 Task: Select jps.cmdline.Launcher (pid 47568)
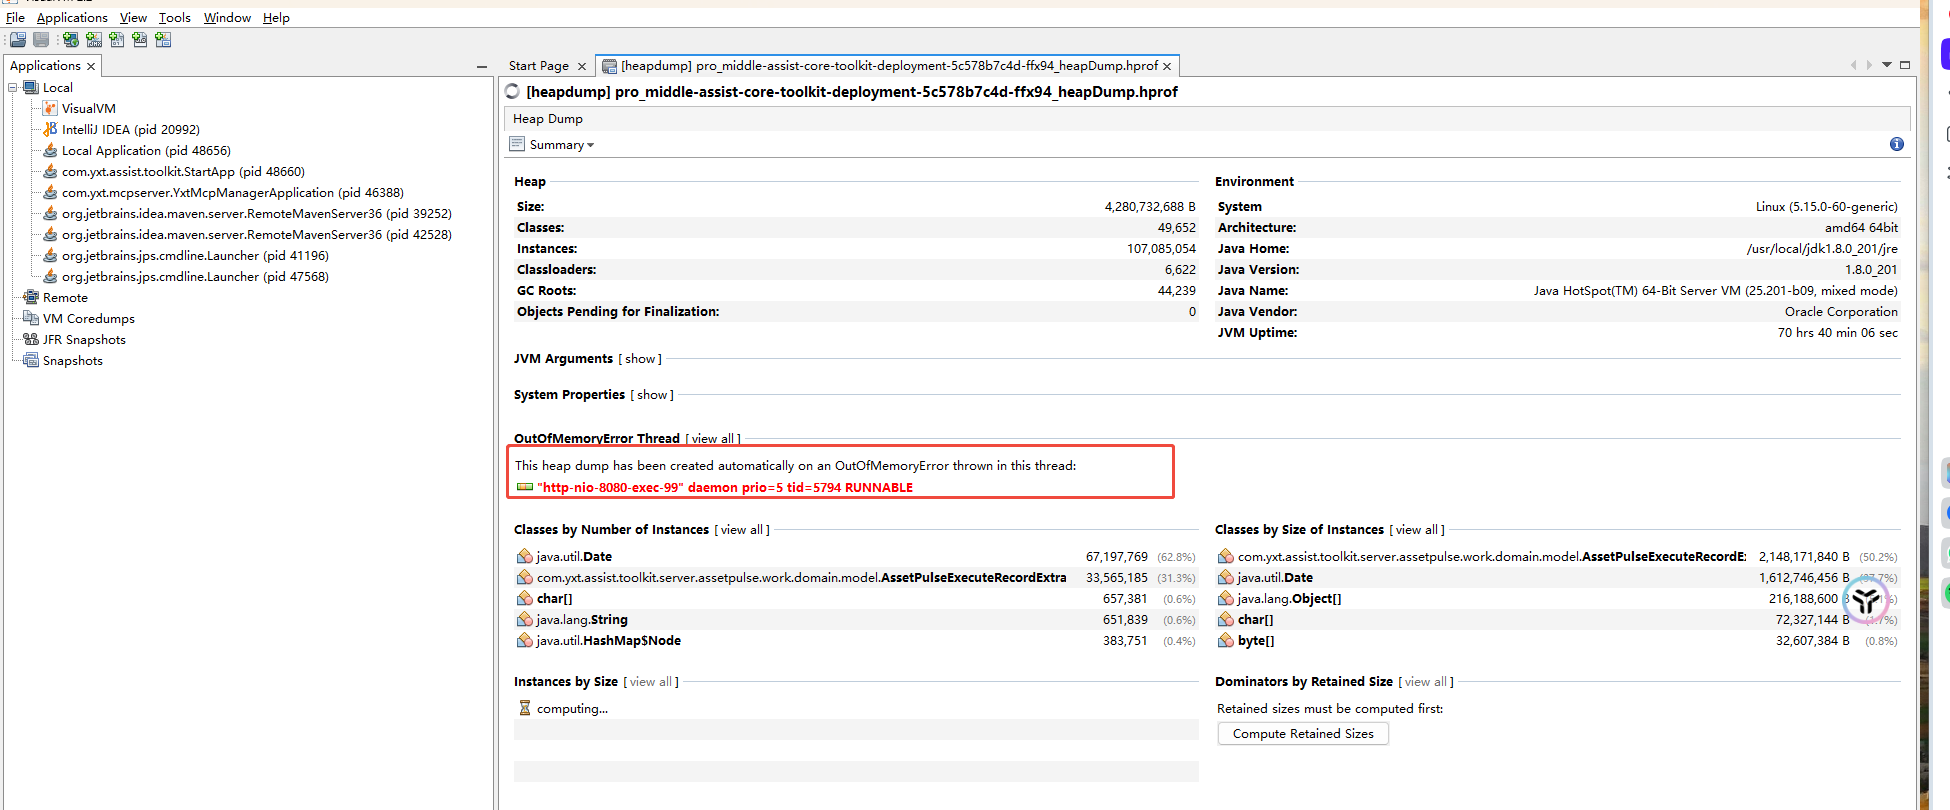coord(195,277)
